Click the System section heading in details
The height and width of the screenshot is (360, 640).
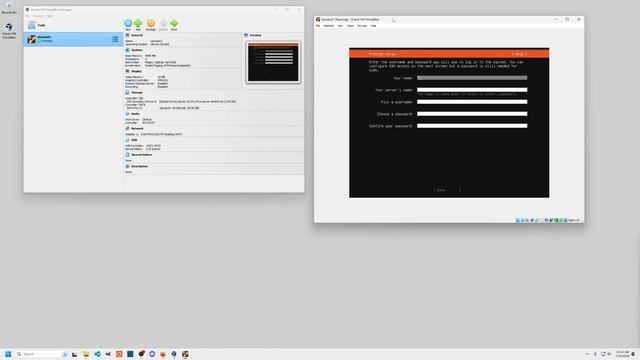(137, 50)
